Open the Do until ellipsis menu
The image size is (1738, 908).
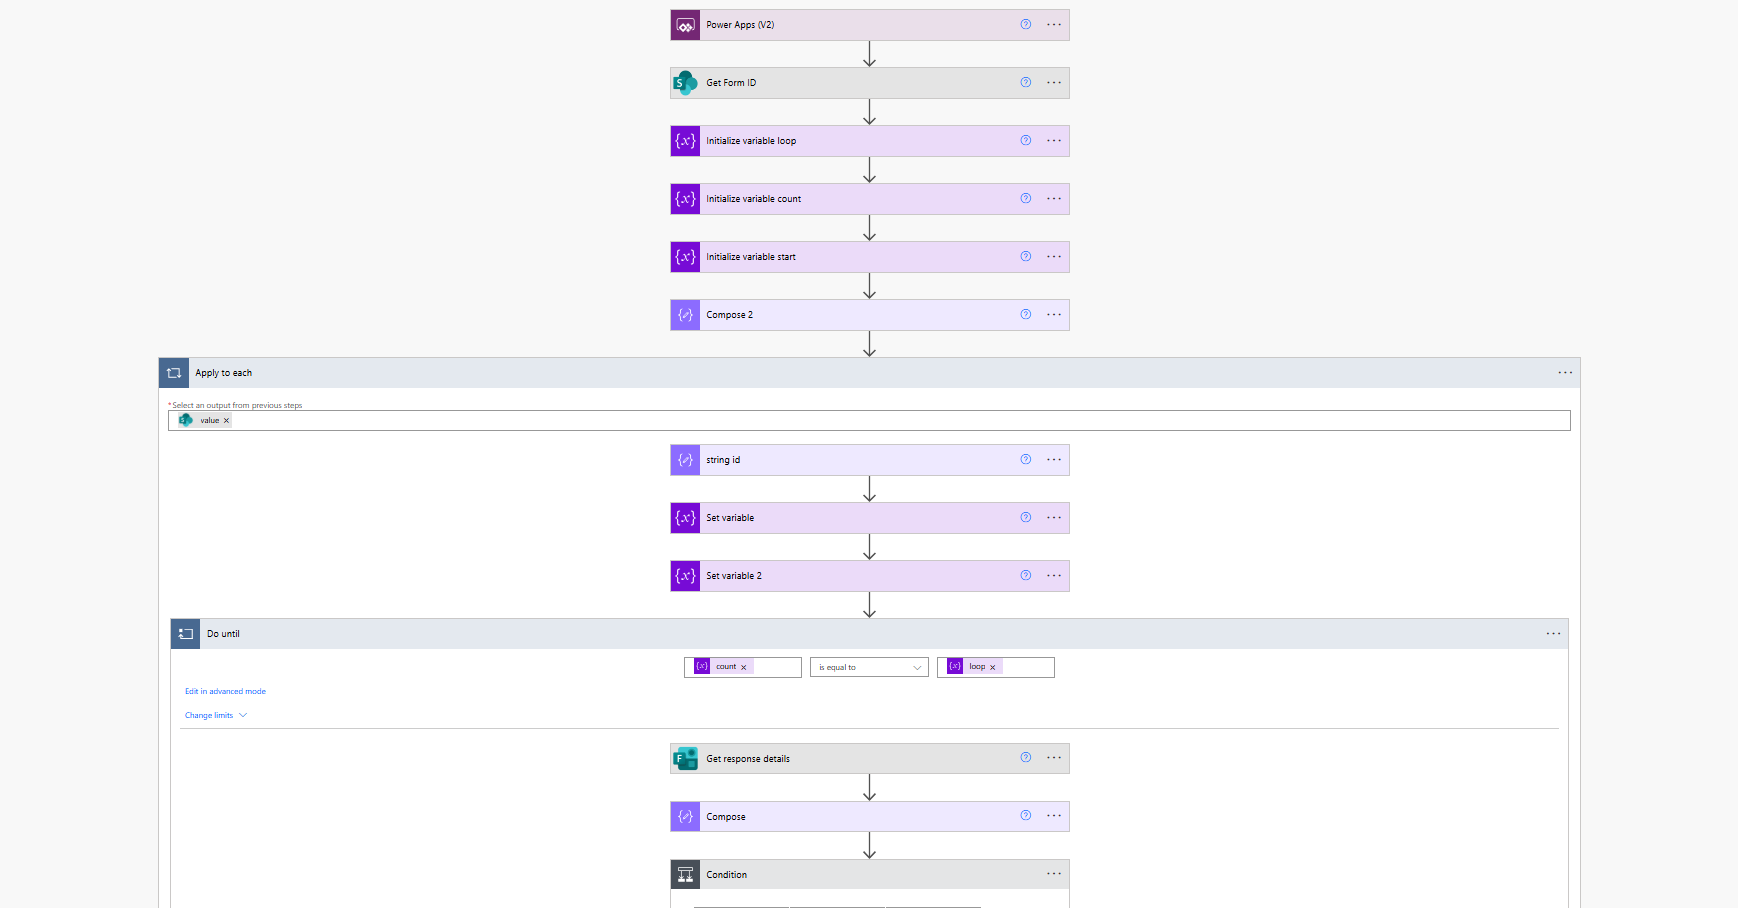pos(1553,634)
